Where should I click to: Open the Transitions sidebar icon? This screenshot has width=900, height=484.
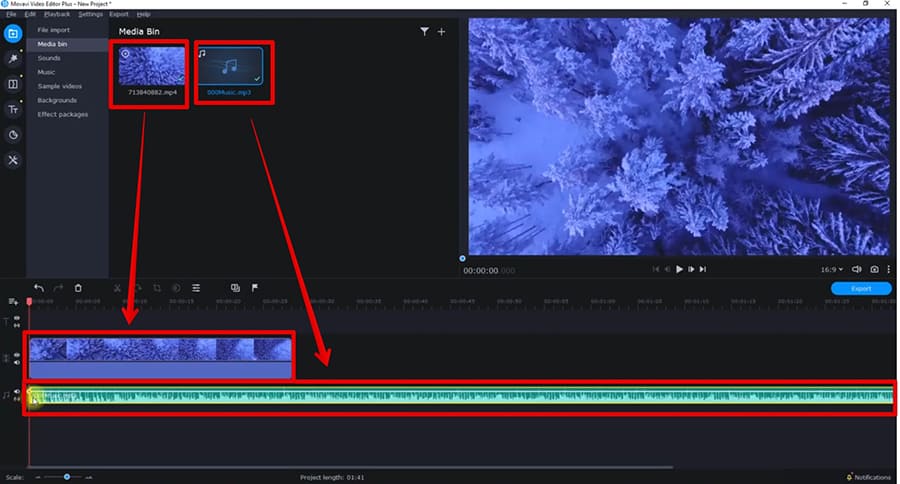tap(13, 84)
